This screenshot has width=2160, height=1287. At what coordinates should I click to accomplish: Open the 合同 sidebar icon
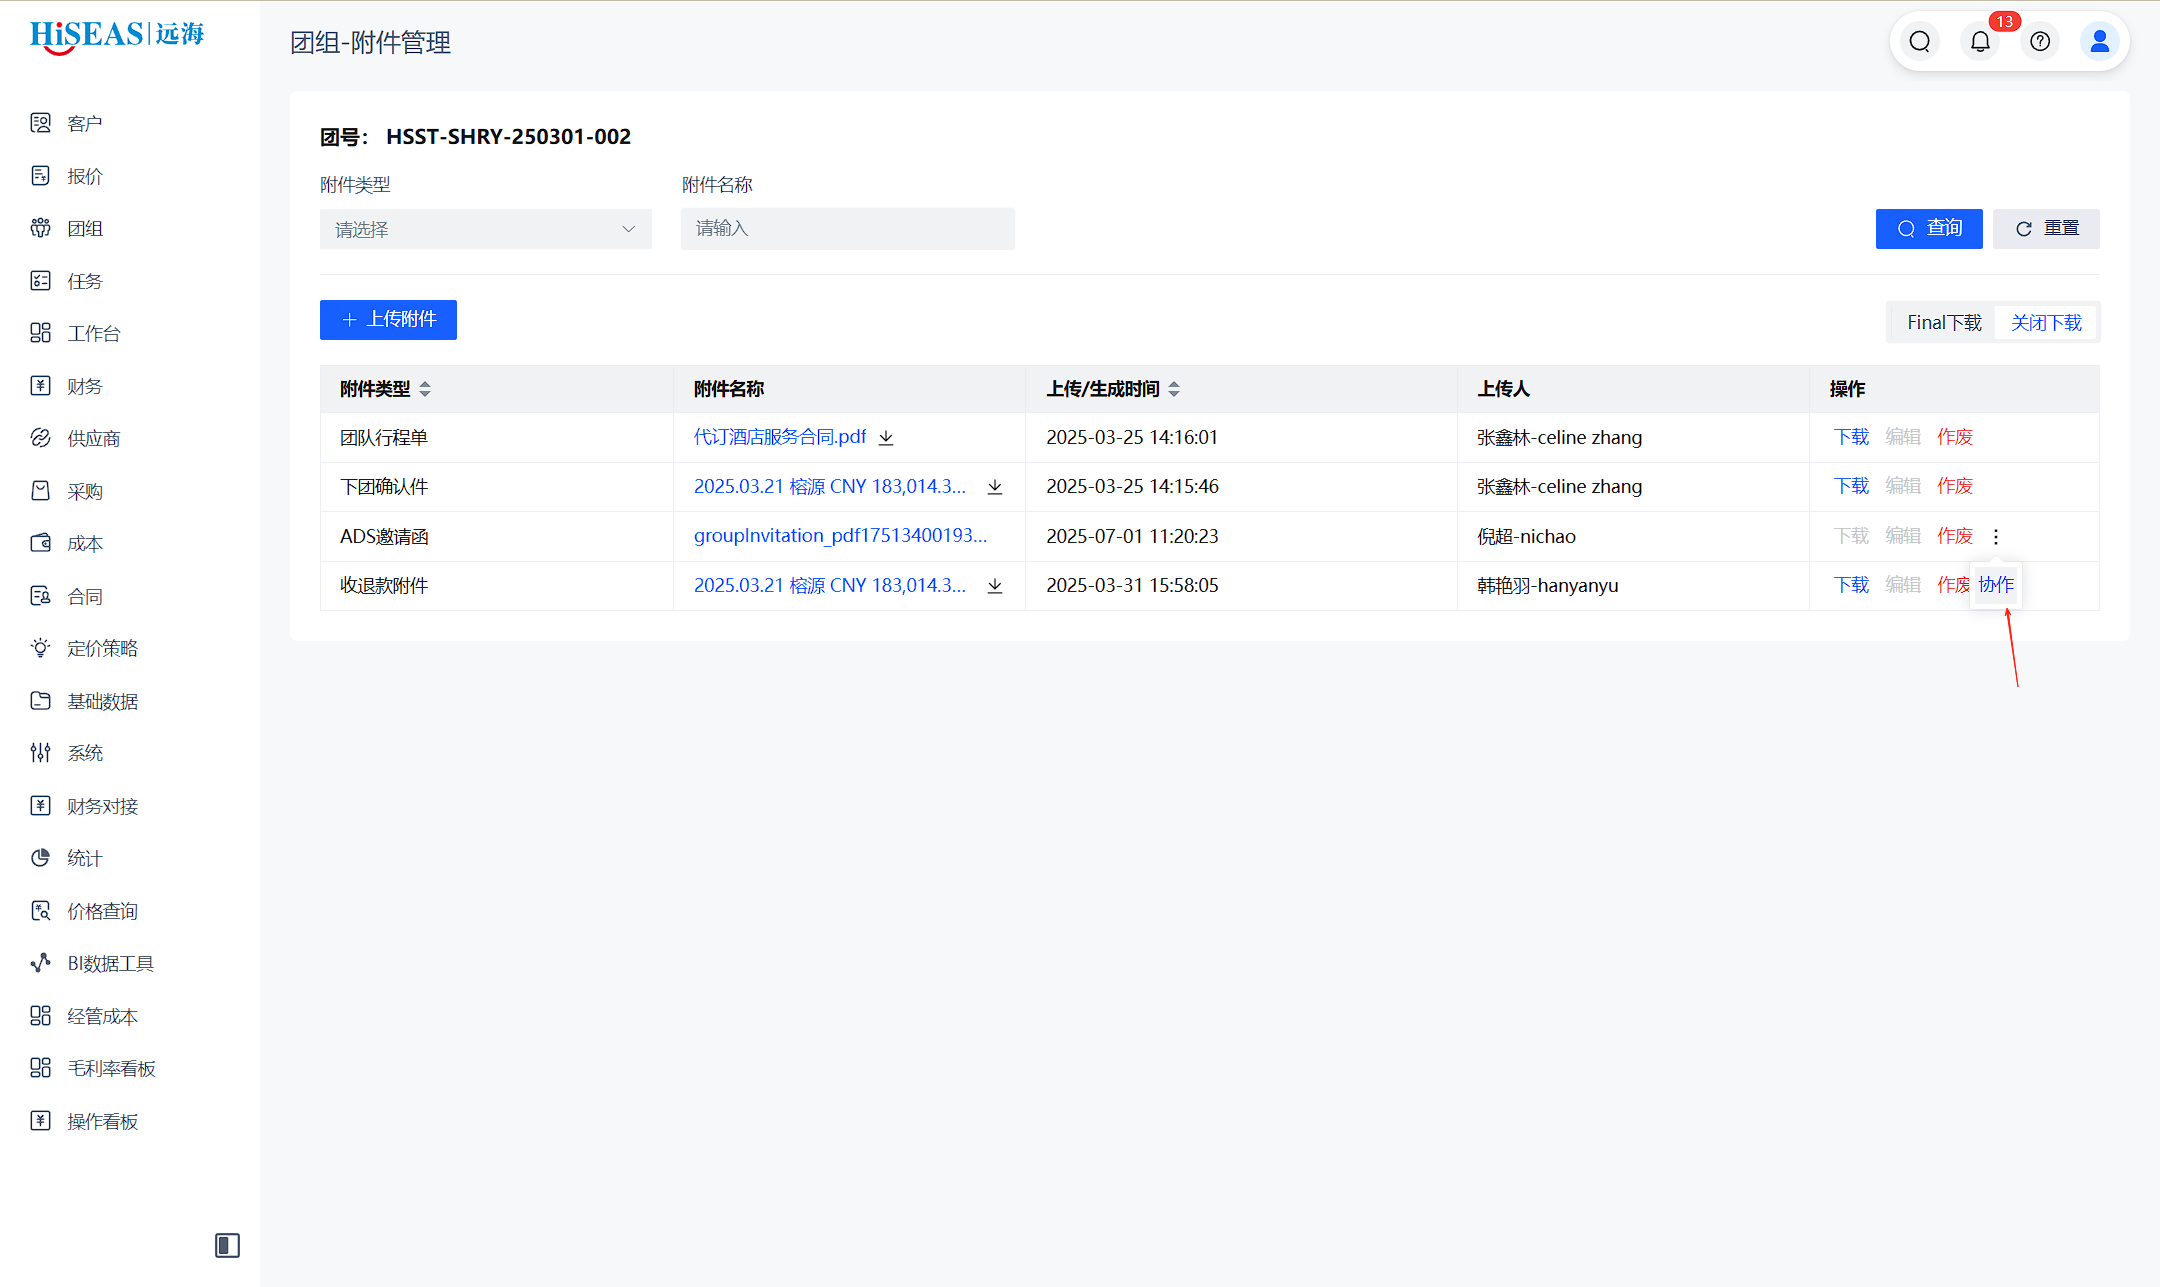tap(40, 596)
